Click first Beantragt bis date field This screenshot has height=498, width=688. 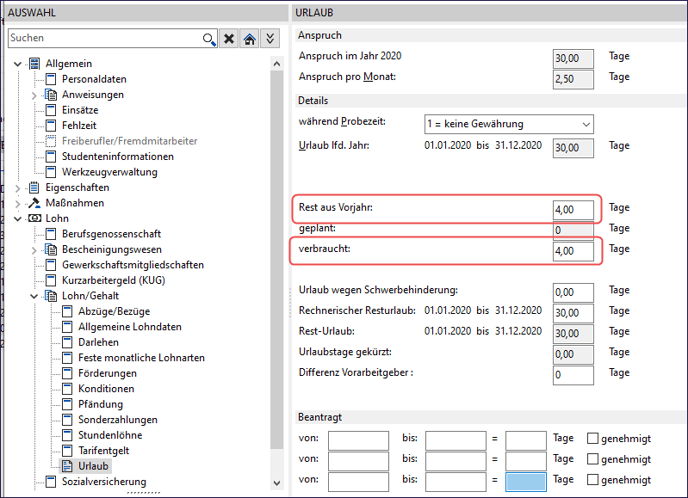click(x=455, y=440)
